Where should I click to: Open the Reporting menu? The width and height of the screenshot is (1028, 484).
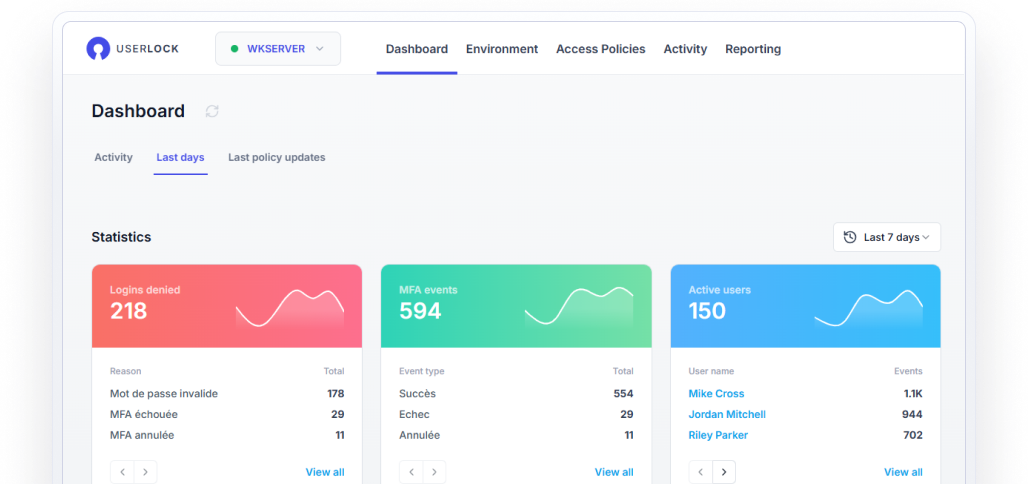(753, 49)
